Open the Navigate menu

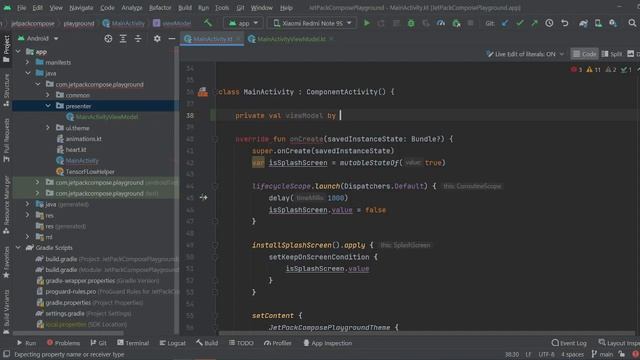click(81, 8)
